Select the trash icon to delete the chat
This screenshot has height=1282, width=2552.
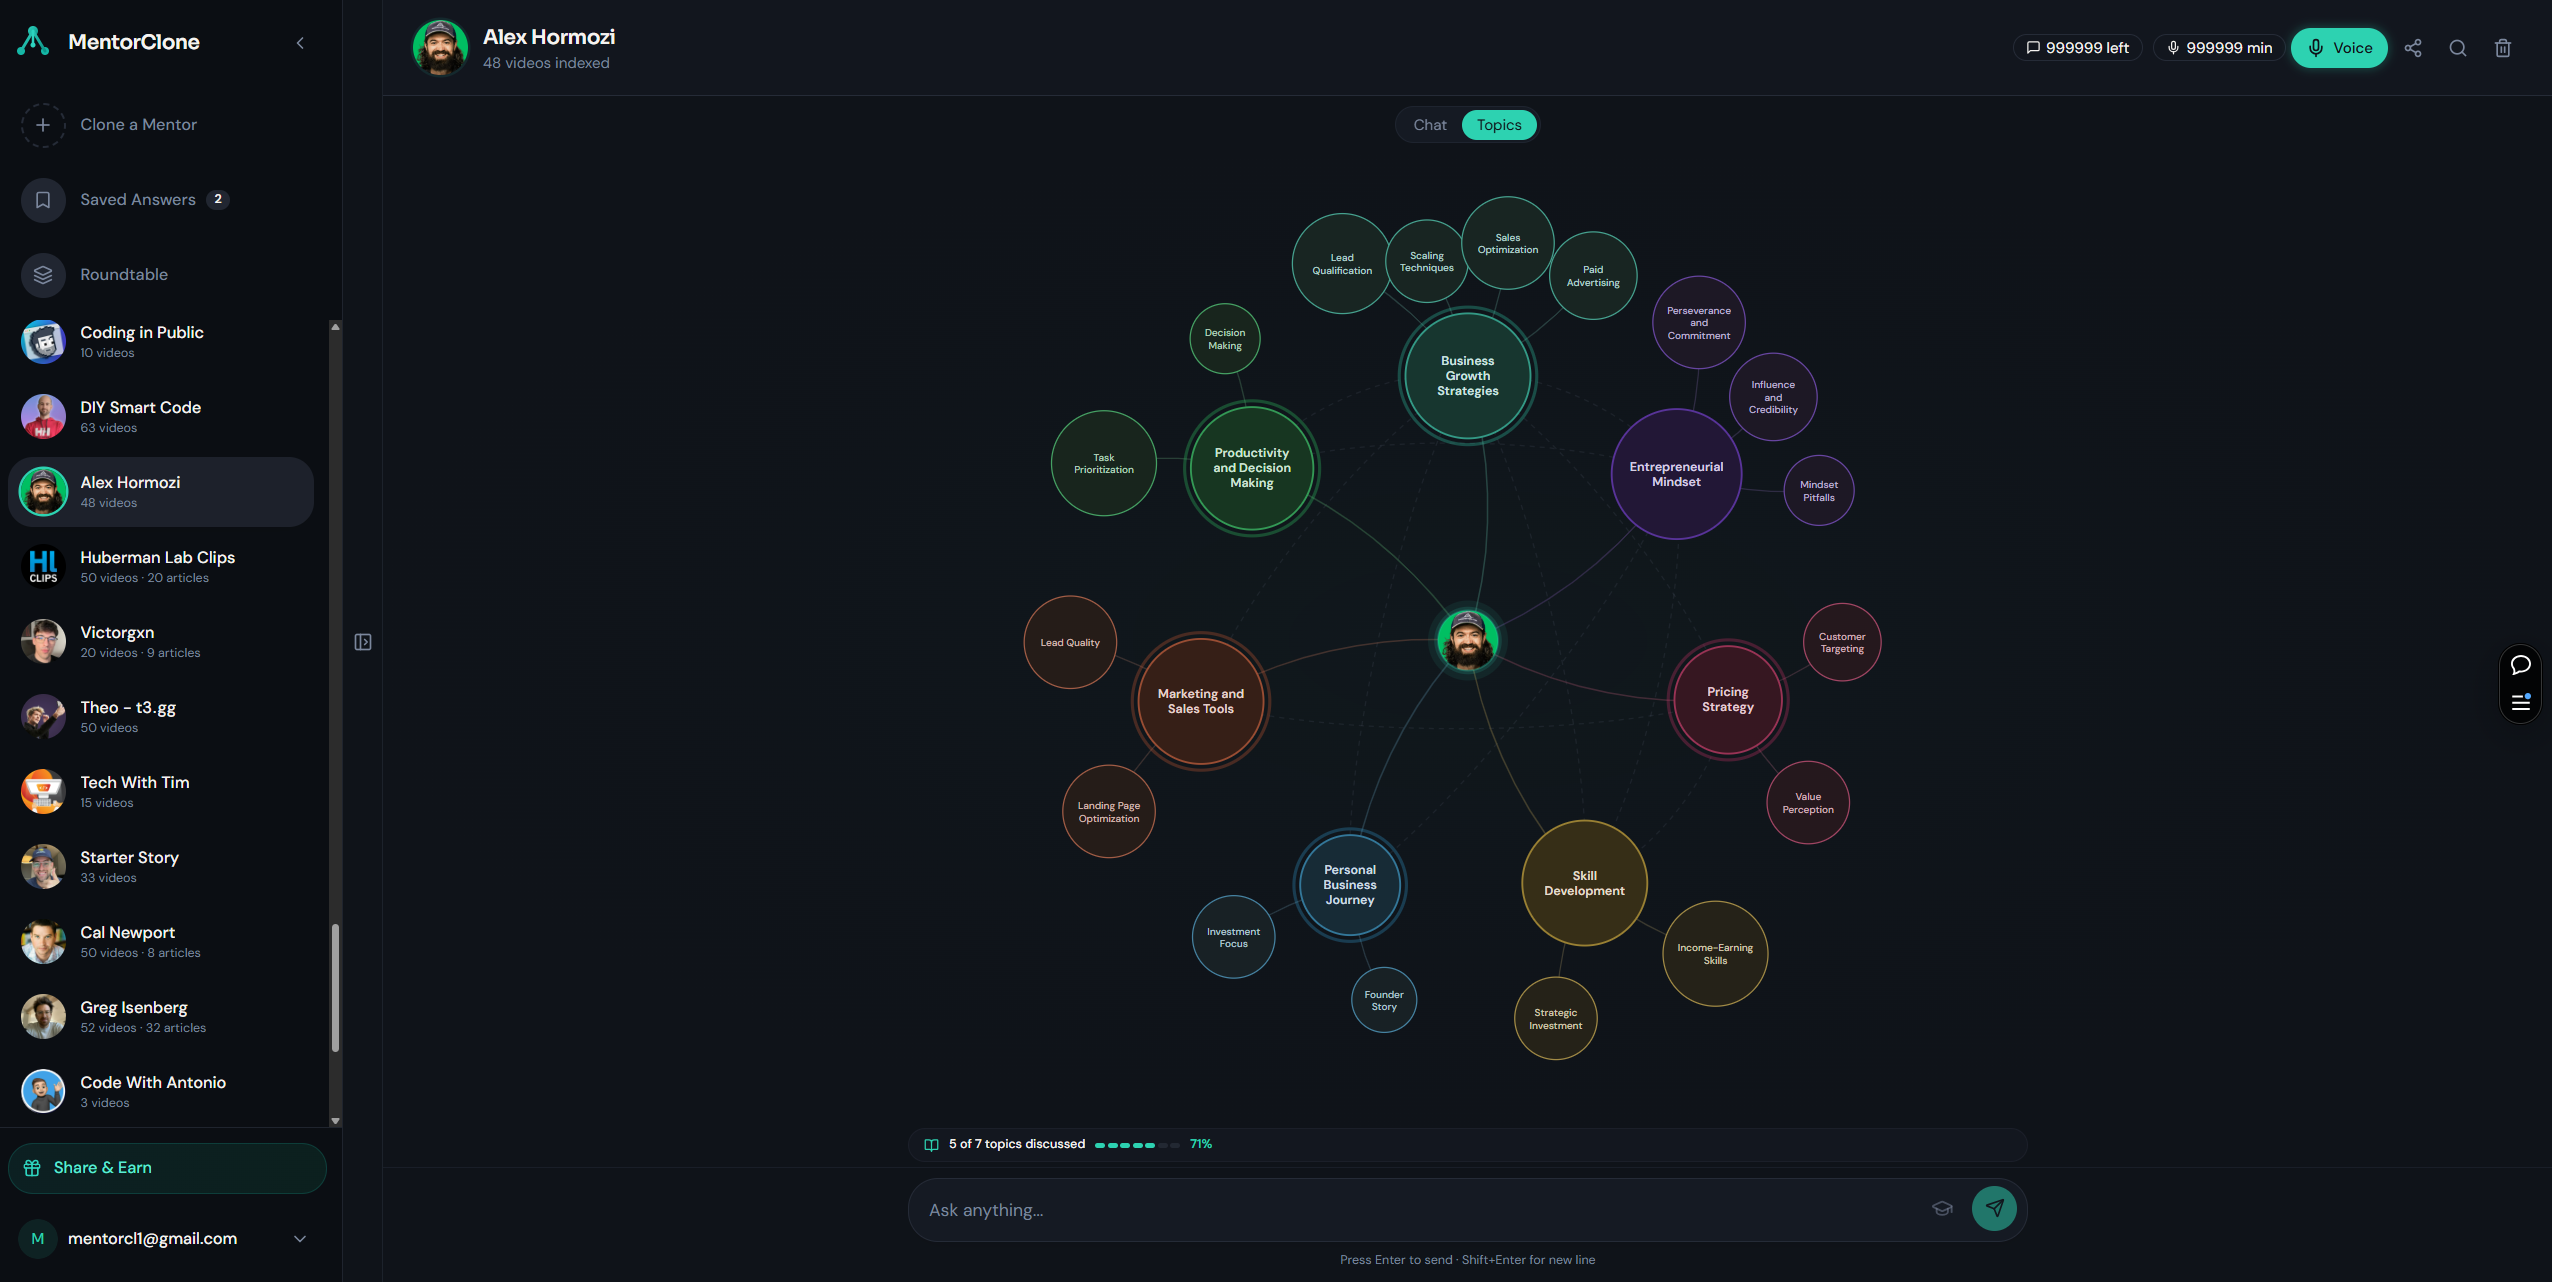2502,48
